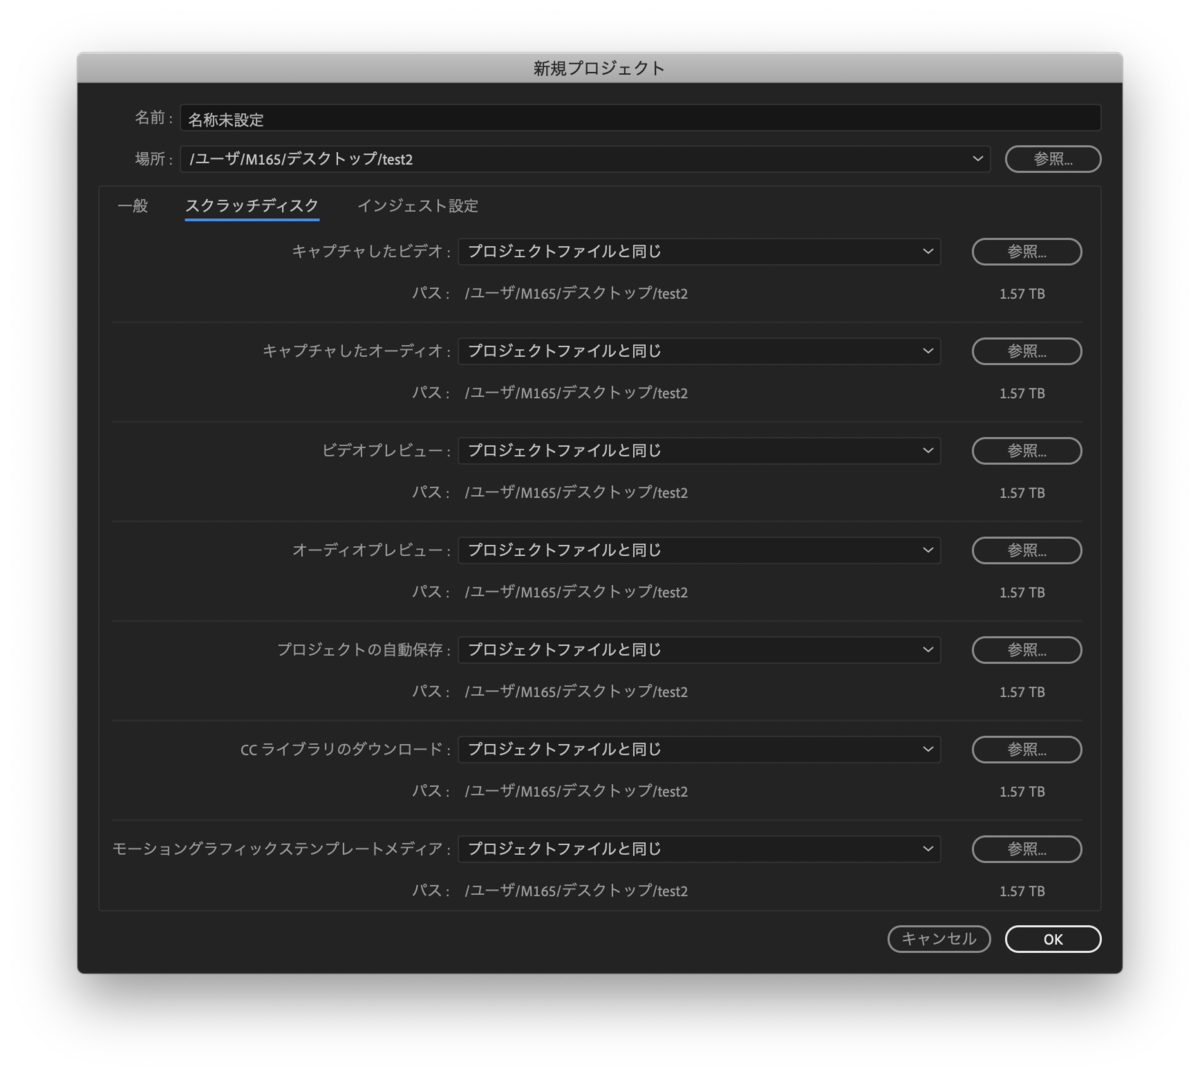Screen dimensions: 1200x1076
Task: Click 参照 for プロジェクトの自動保存
Action: click(x=1027, y=650)
